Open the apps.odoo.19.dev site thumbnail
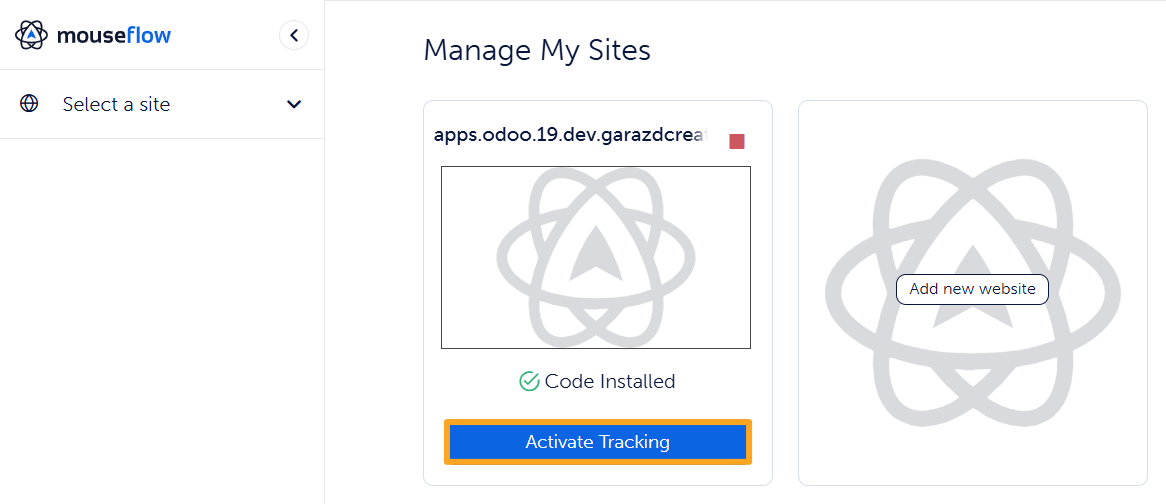1166x504 pixels. click(x=596, y=257)
